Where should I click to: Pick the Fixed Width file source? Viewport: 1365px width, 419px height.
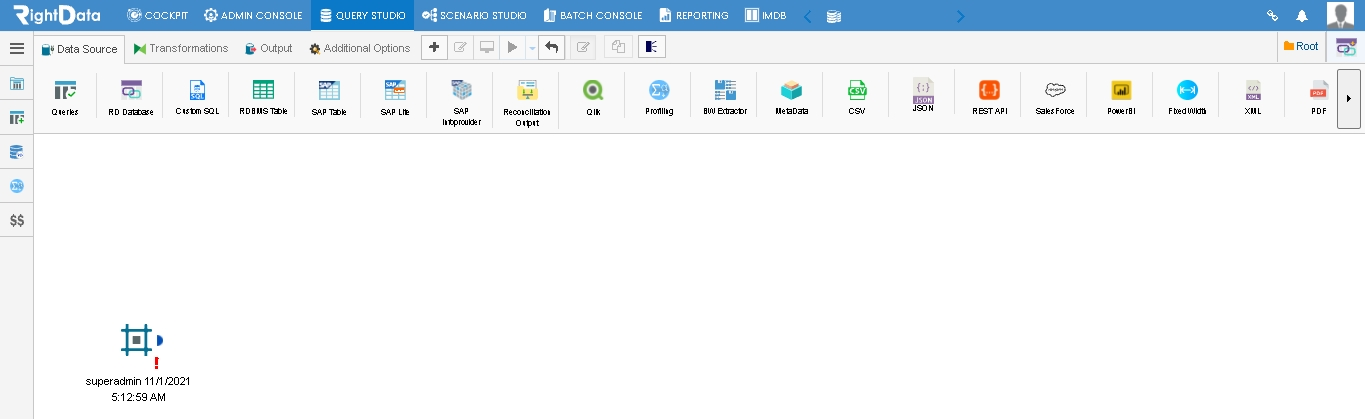click(1187, 98)
